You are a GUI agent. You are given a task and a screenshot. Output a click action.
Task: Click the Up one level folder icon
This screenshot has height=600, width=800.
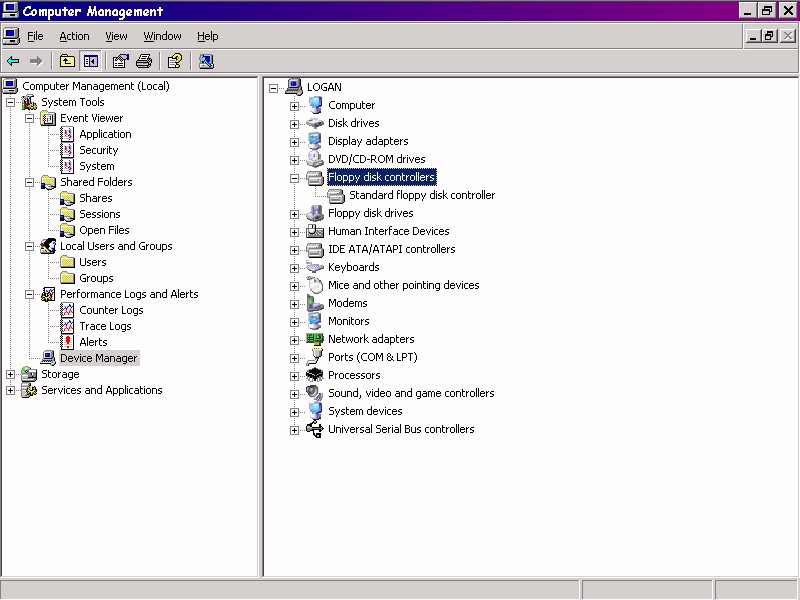pos(67,62)
